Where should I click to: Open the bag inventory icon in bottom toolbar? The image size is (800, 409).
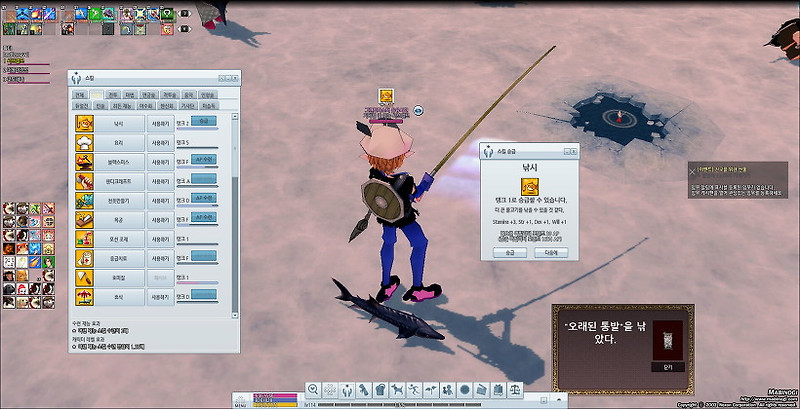[x=381, y=390]
